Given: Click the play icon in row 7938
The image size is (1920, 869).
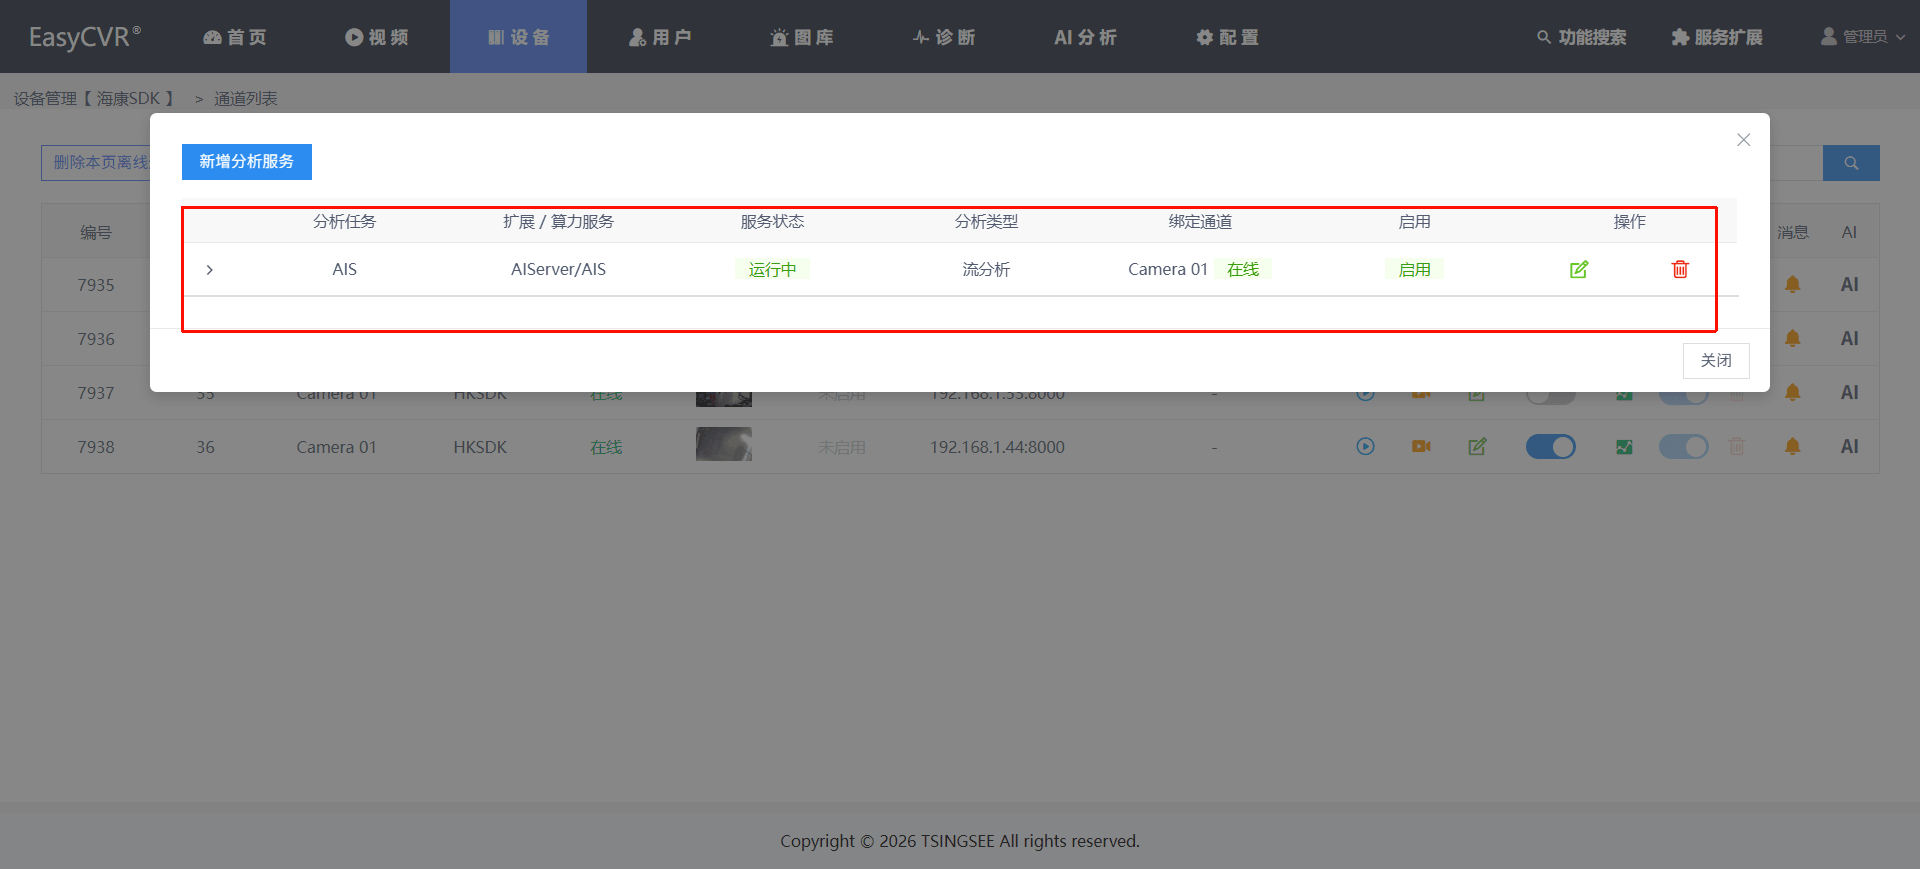Looking at the screenshot, I should click(1365, 447).
